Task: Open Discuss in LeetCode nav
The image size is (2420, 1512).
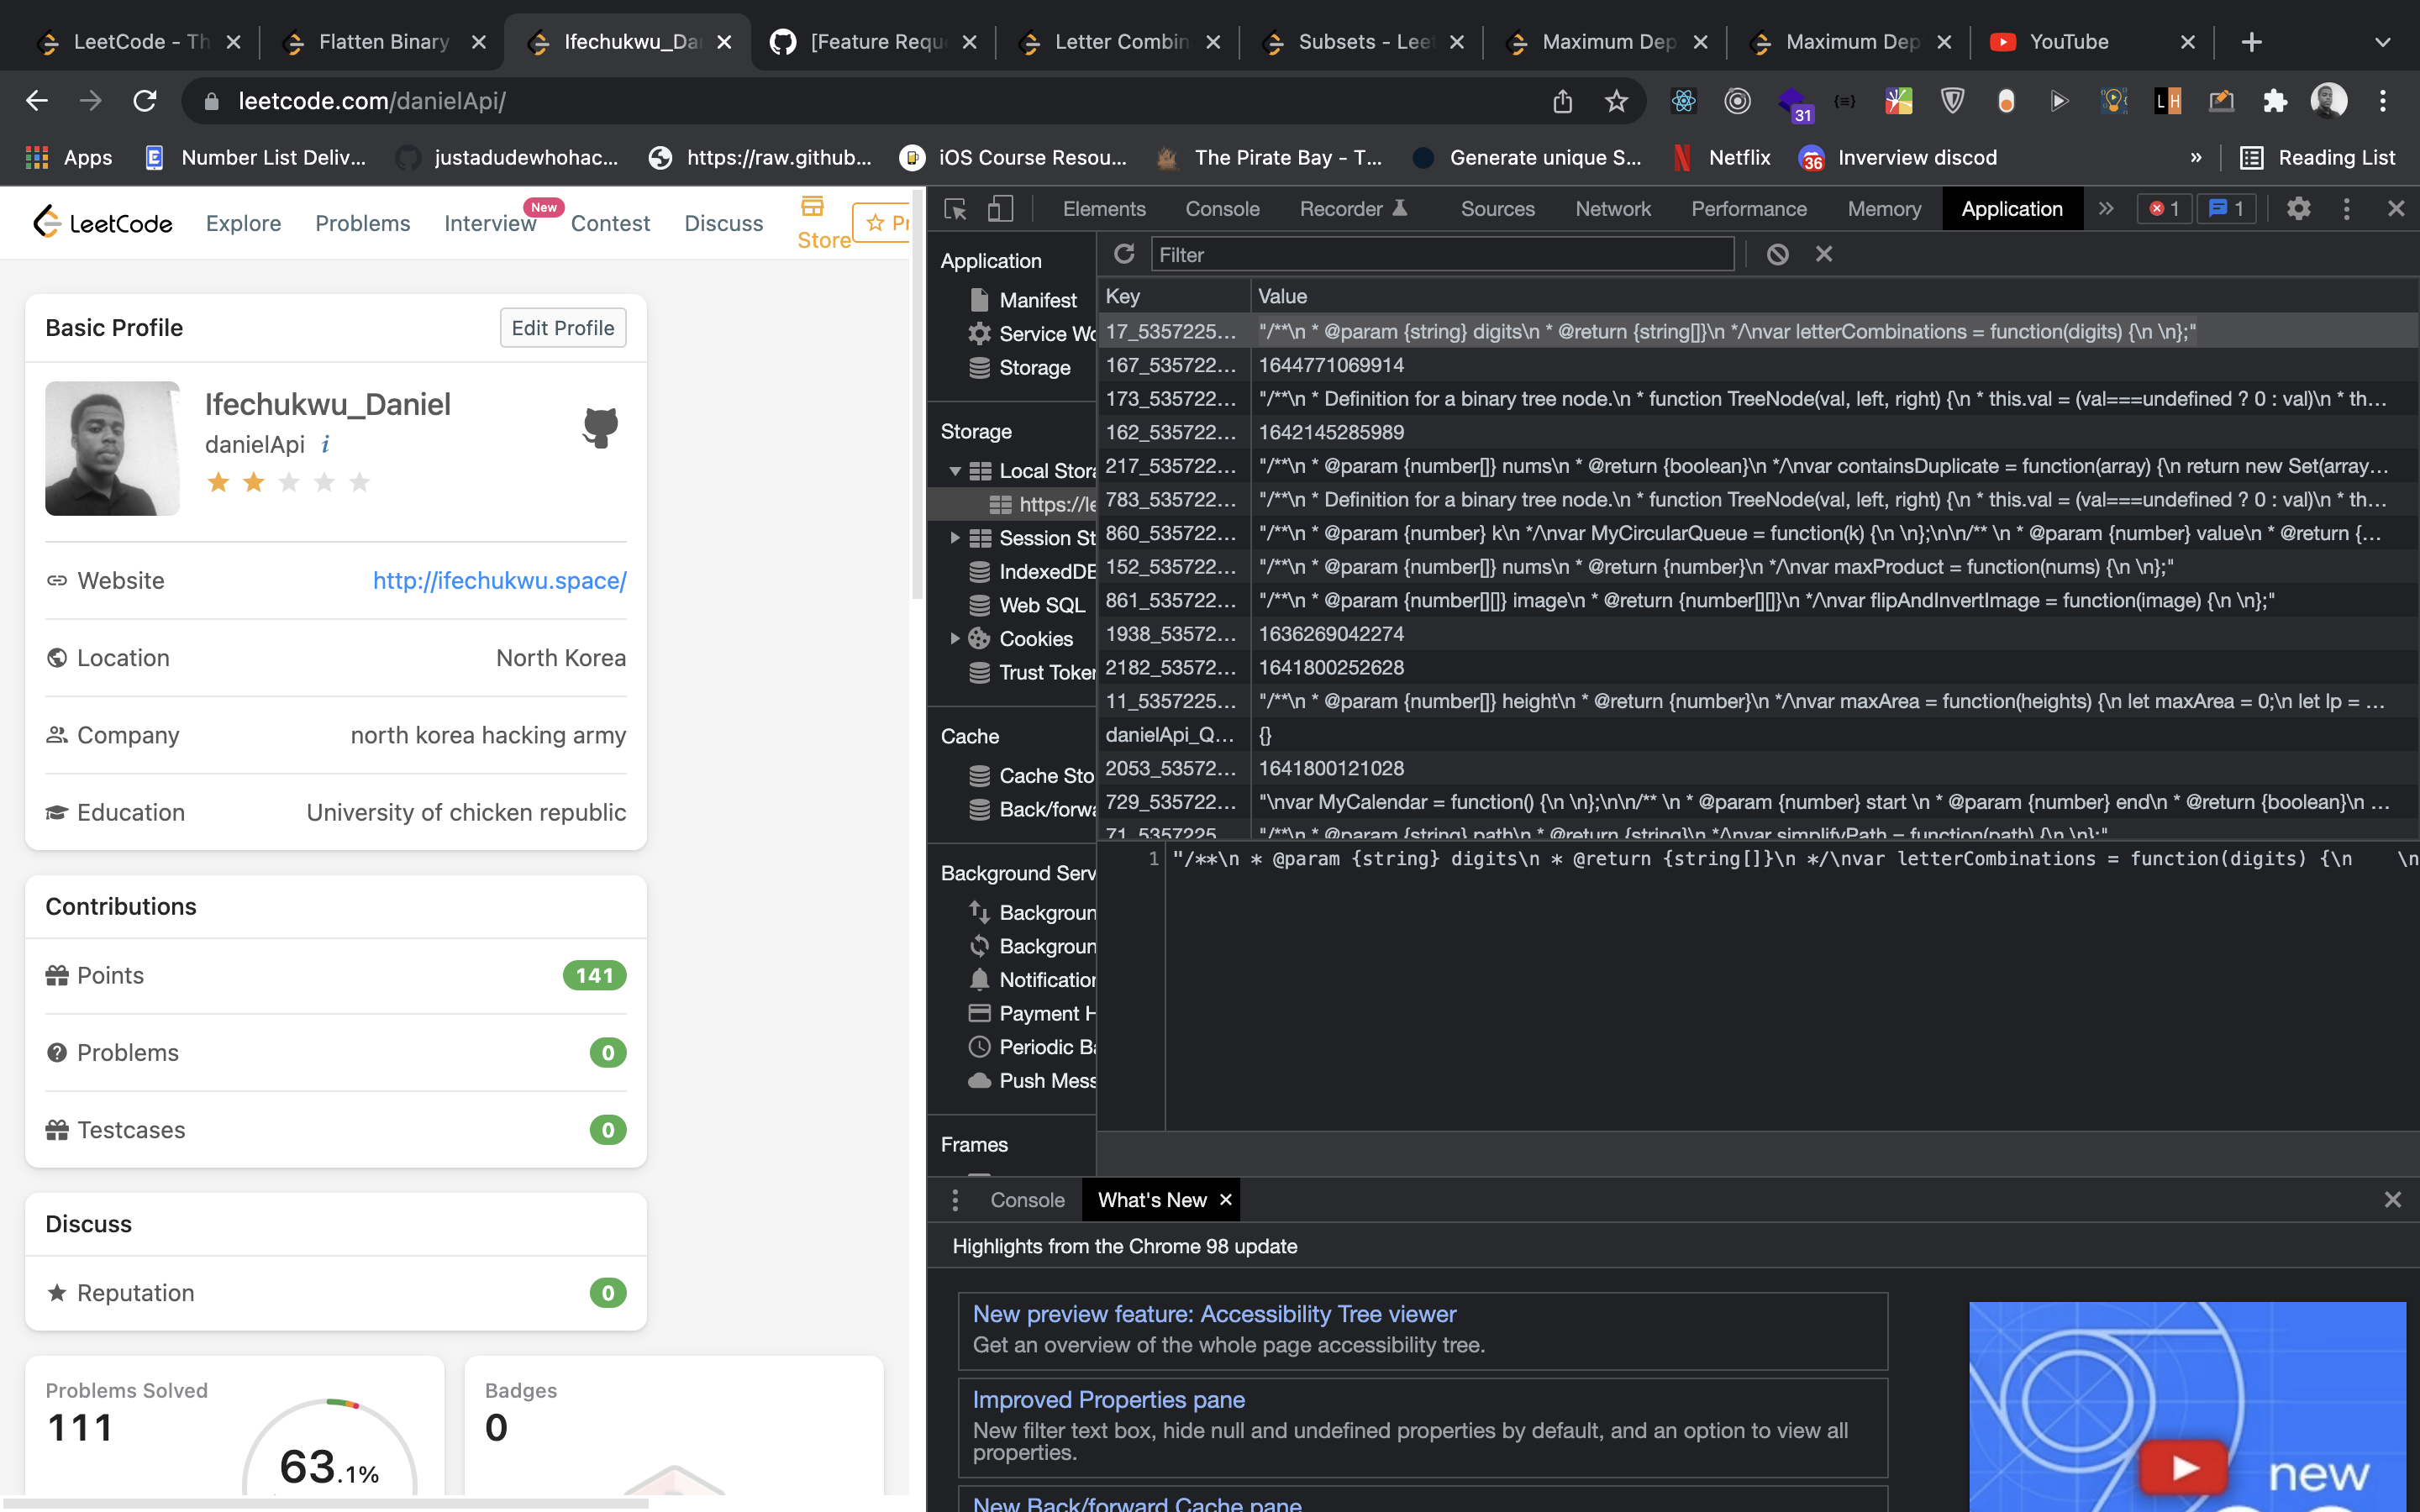Action: click(x=723, y=223)
